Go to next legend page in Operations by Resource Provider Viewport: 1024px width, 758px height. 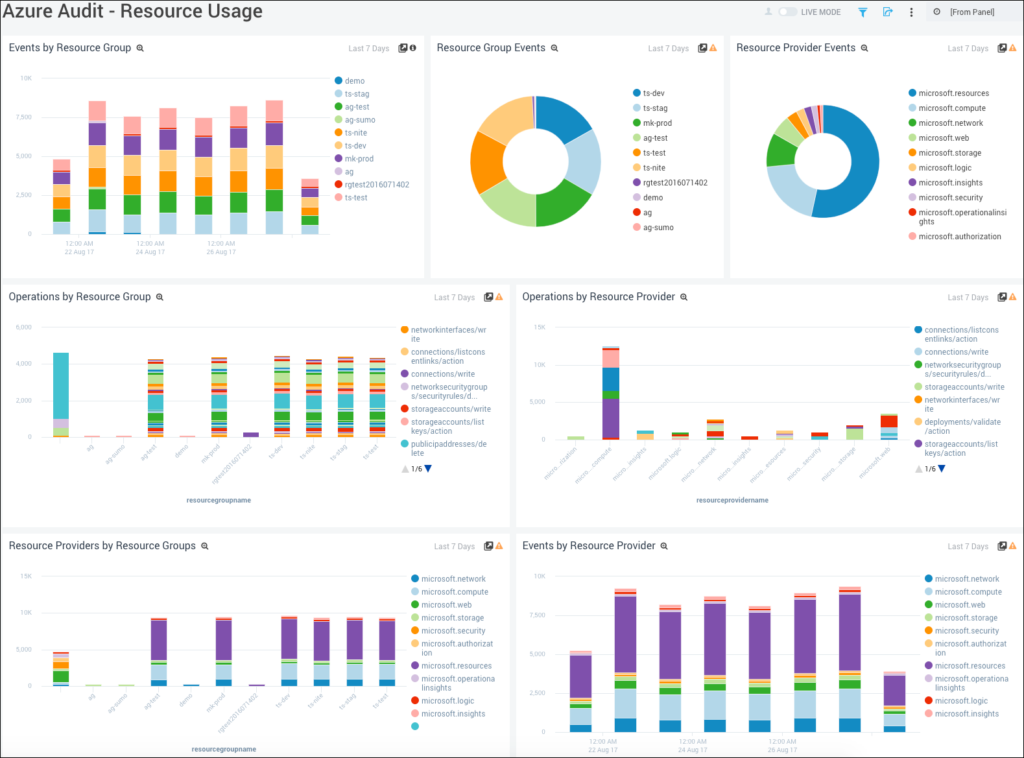942,469
